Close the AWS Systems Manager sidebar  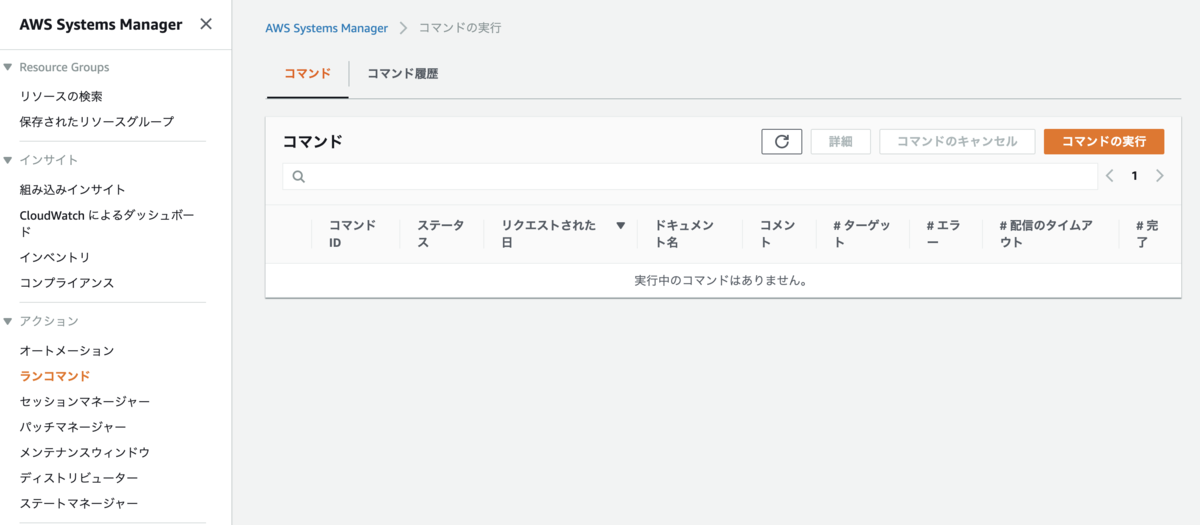(206, 24)
